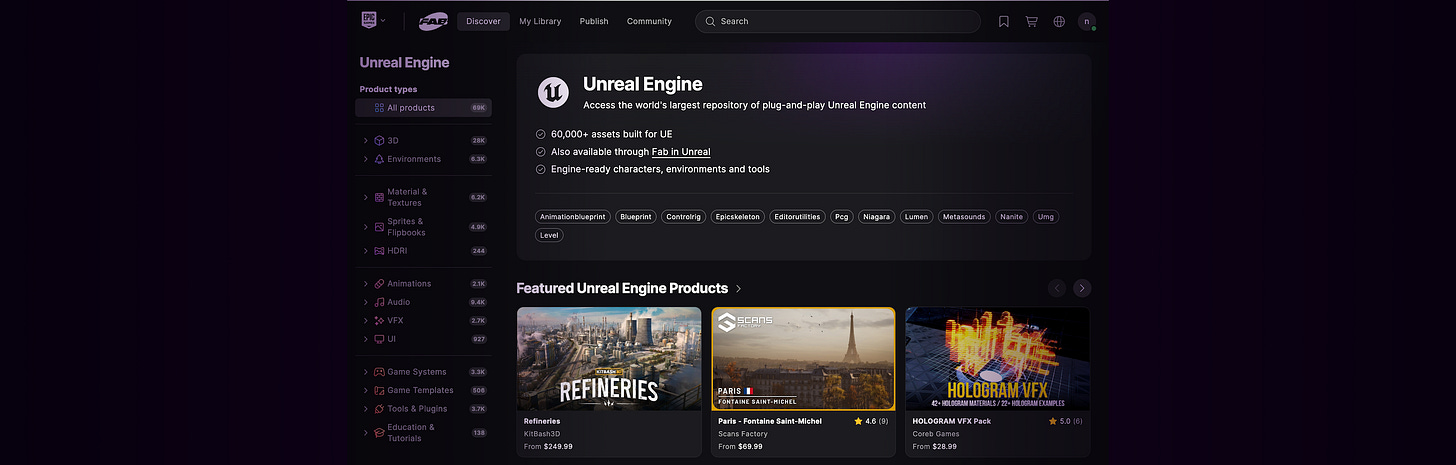Viewport: 1456px width, 465px height.
Task: Show previous featured products
Action: tap(1057, 288)
